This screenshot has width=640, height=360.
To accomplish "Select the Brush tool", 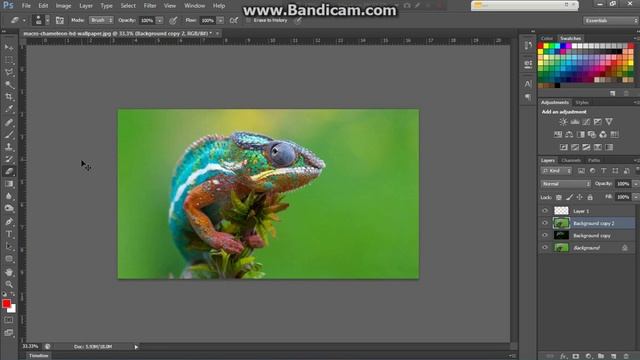I will tap(9, 134).
